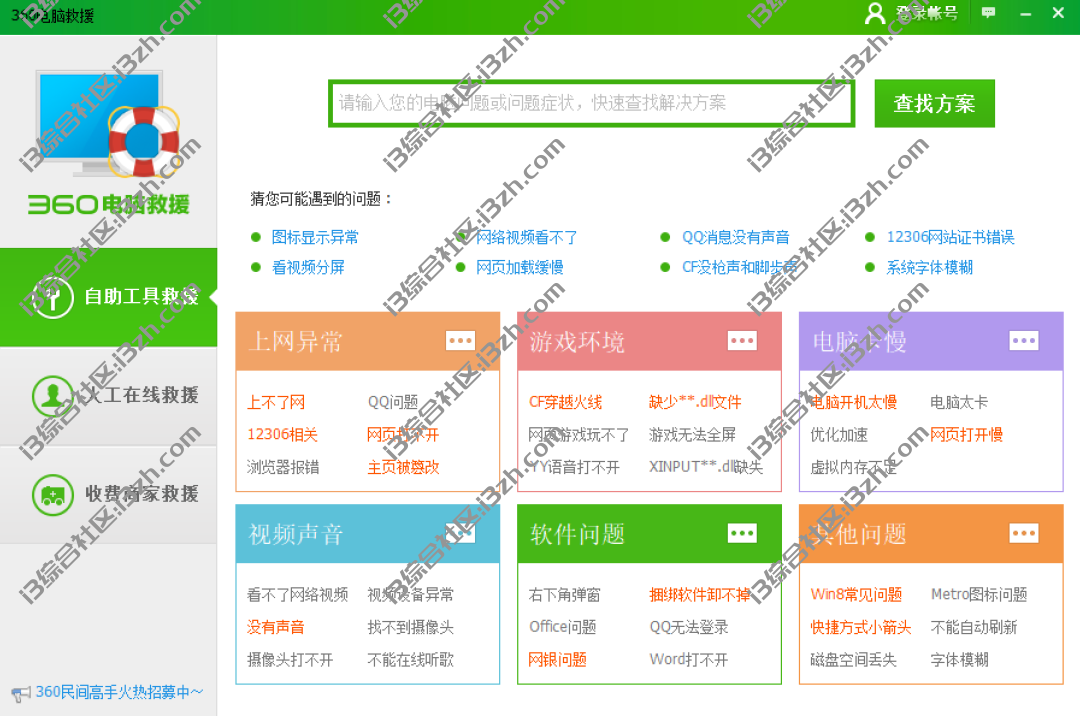Open QQ问题 in 上网异常 card
1080x716 pixels.
[x=393, y=402]
